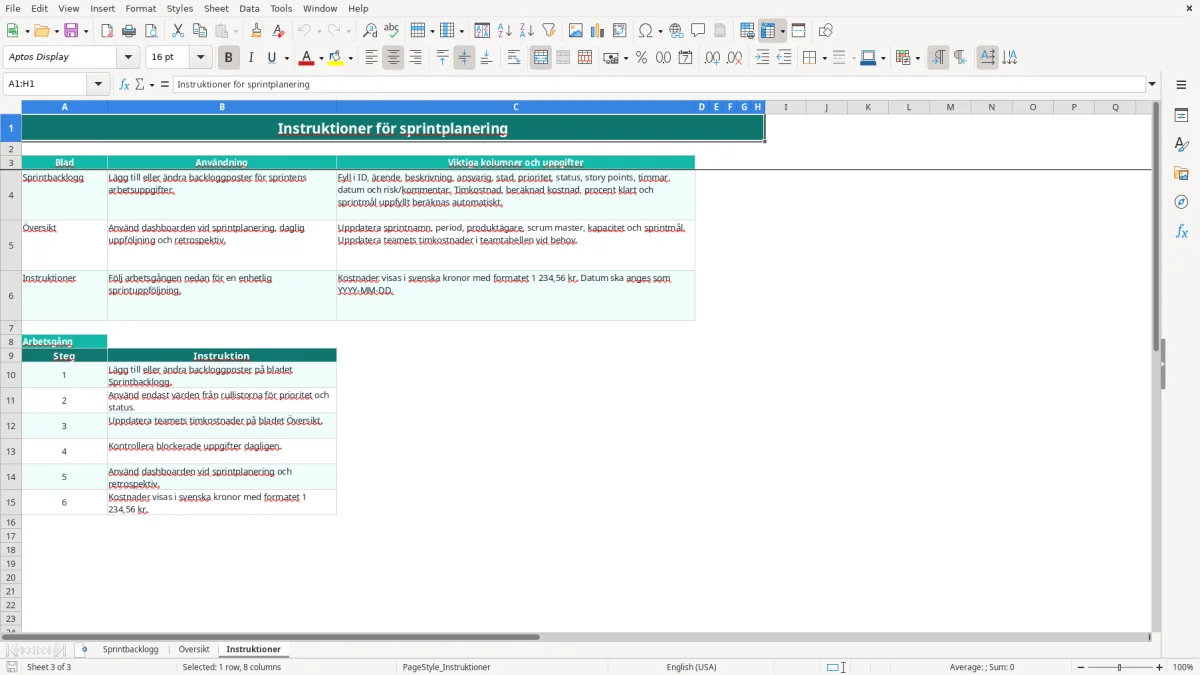Toggle Align Right
The height and width of the screenshot is (675, 1200).
click(415, 58)
